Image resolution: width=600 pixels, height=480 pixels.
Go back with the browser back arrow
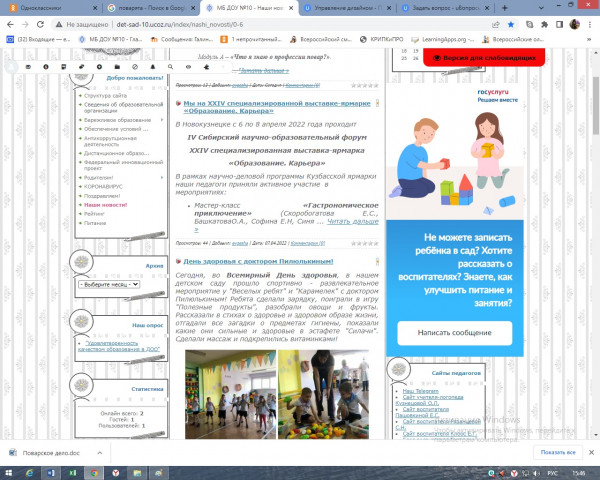click(10, 24)
